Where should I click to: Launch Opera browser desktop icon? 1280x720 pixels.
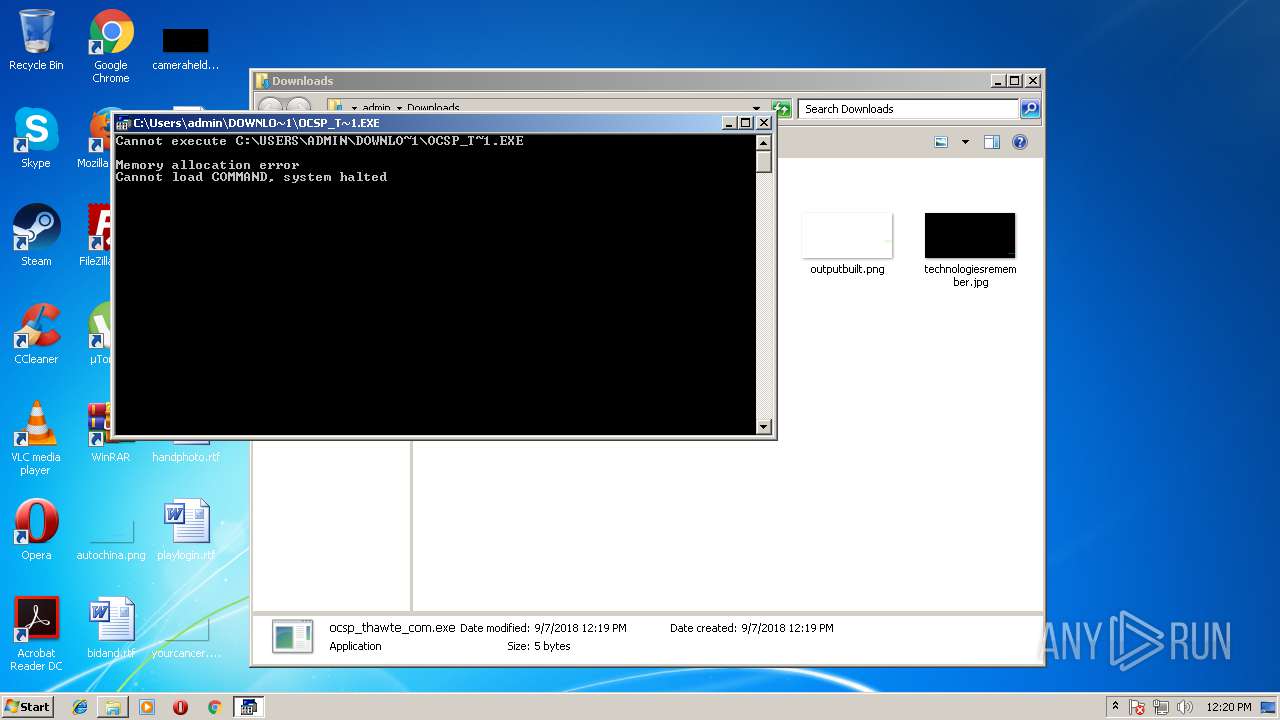tap(36, 530)
